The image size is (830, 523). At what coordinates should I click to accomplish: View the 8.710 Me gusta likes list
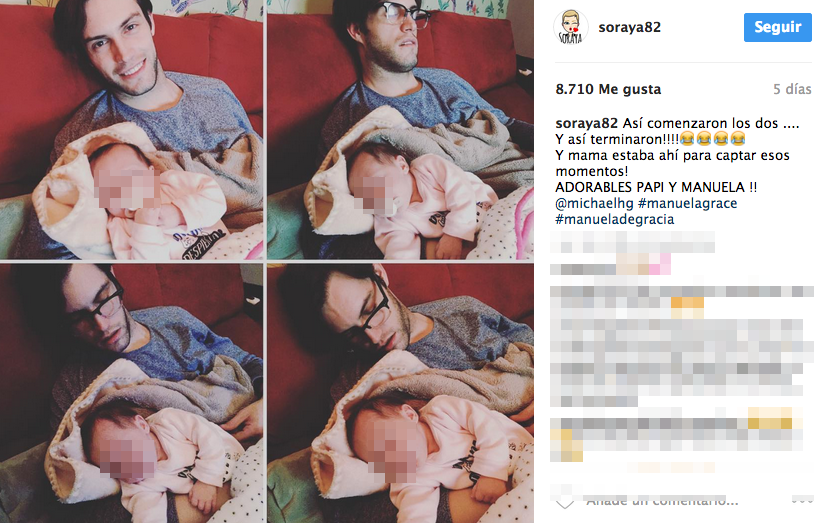(x=608, y=89)
